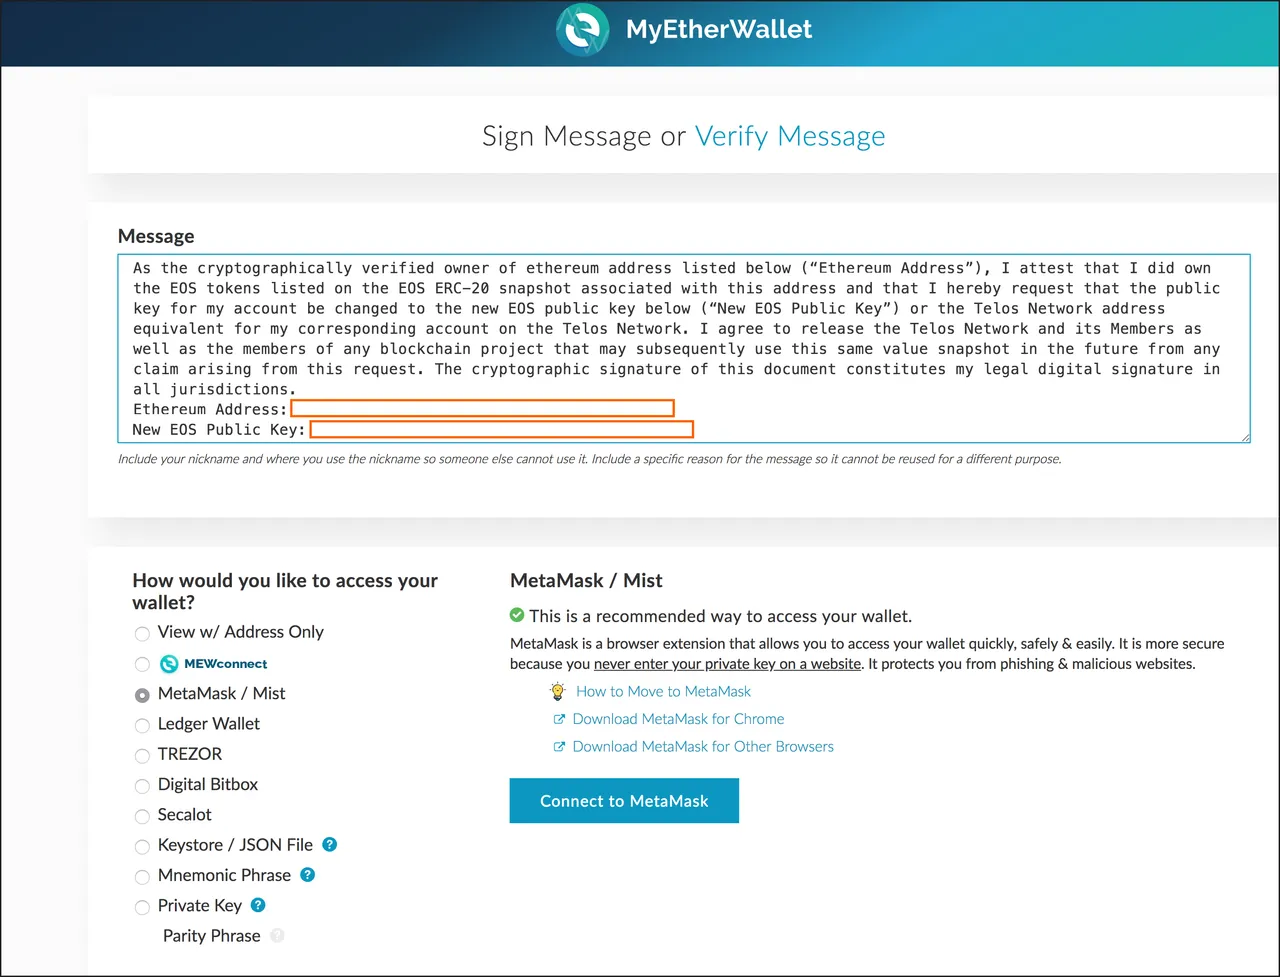This screenshot has height=977, width=1280.
Task: Open help icon beside Mnemonic Phrase
Action: [308, 874]
